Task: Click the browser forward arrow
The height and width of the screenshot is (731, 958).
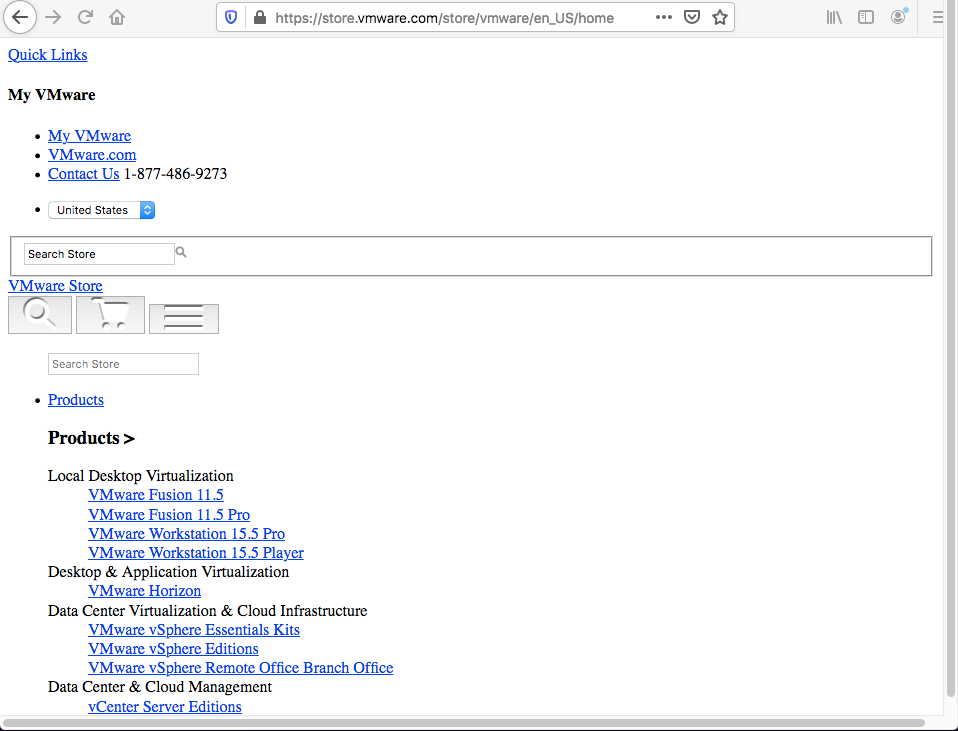Action: (53, 17)
